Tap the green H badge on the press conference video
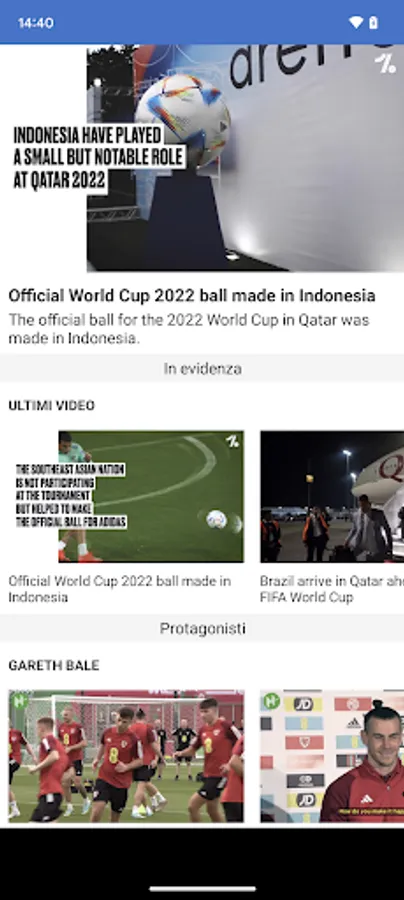This screenshot has width=404, height=900. 271,701
